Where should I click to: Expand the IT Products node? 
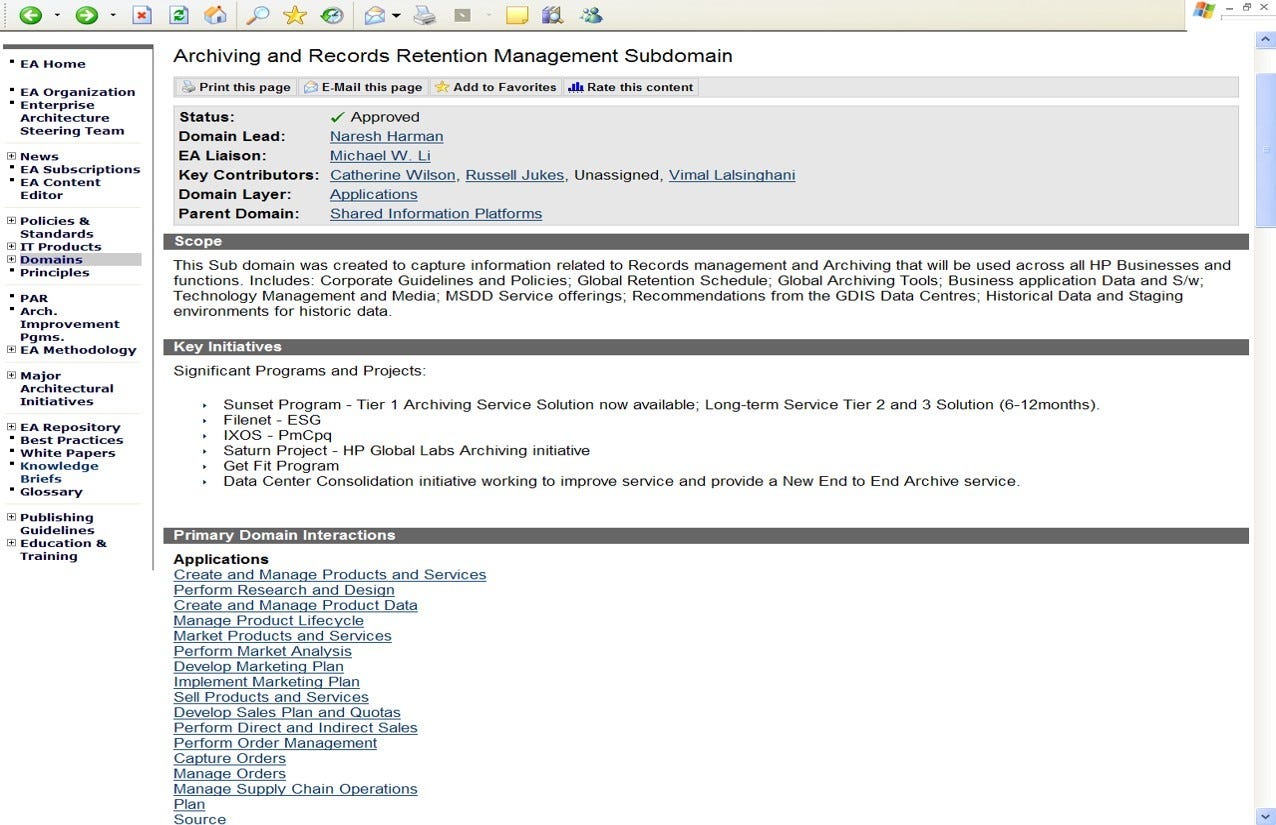pos(11,246)
